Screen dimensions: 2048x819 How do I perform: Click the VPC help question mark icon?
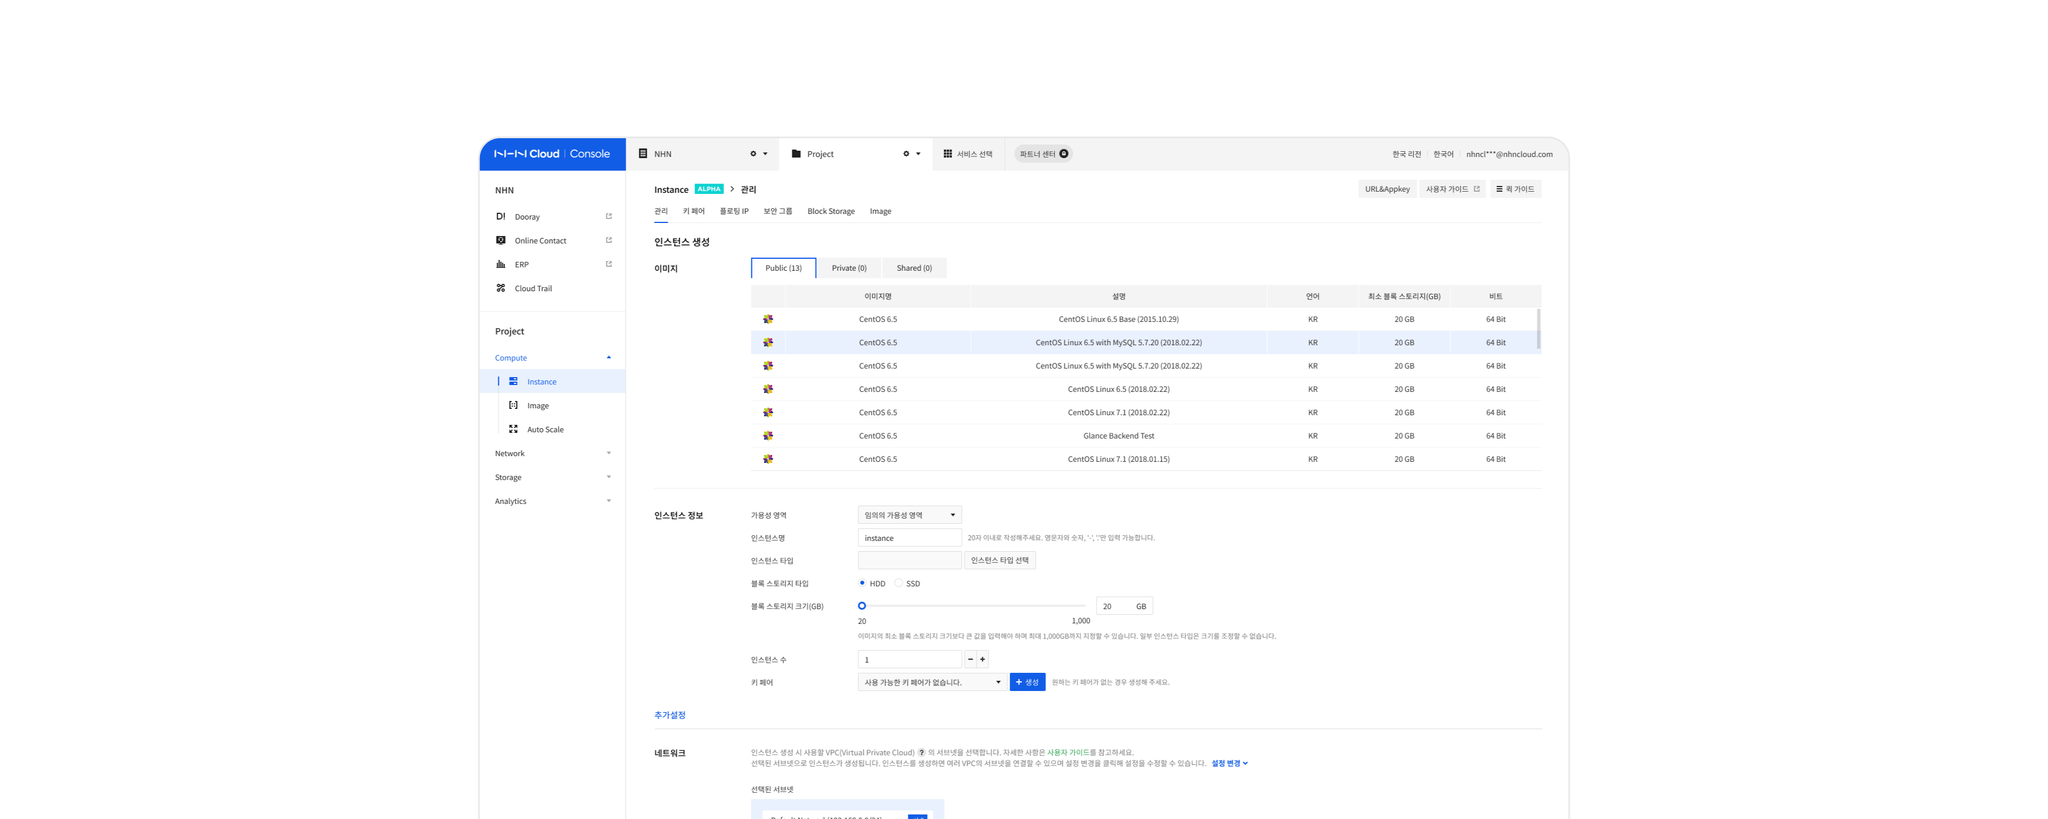(x=921, y=753)
